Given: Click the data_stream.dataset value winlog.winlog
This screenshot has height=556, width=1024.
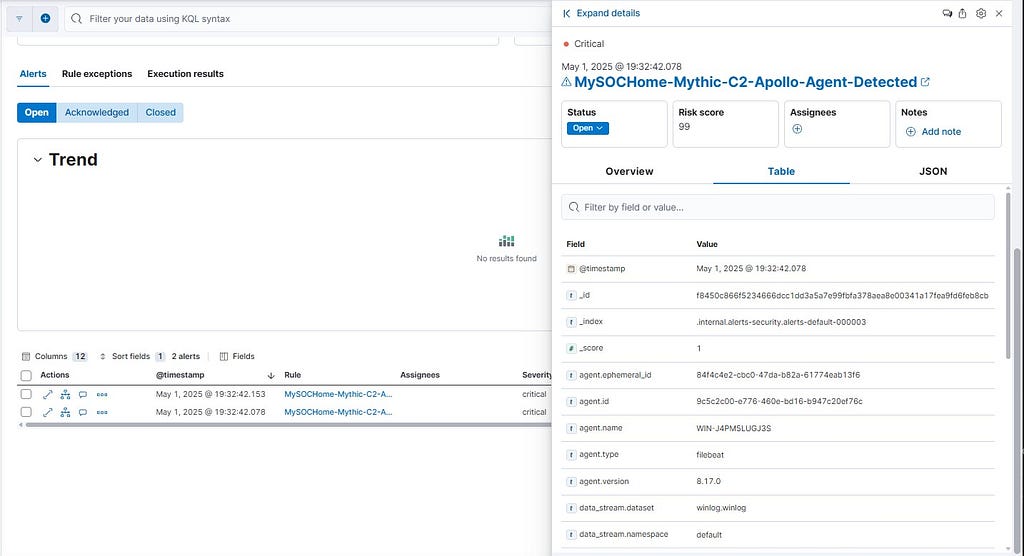Looking at the screenshot, I should point(721,508).
